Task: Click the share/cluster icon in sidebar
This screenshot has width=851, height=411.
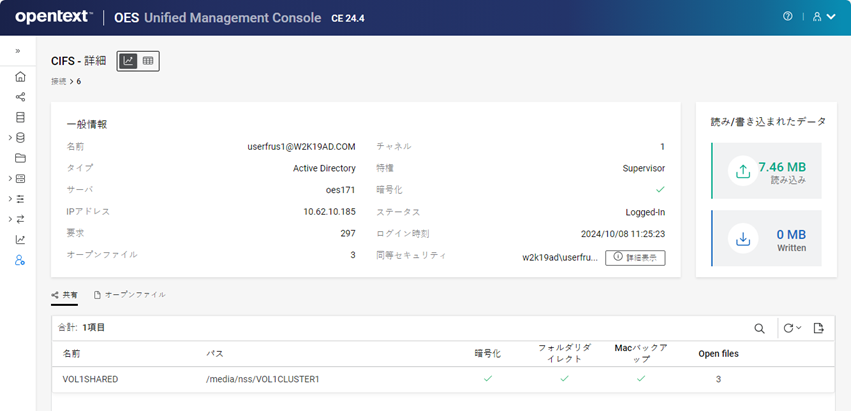Action: (x=20, y=97)
